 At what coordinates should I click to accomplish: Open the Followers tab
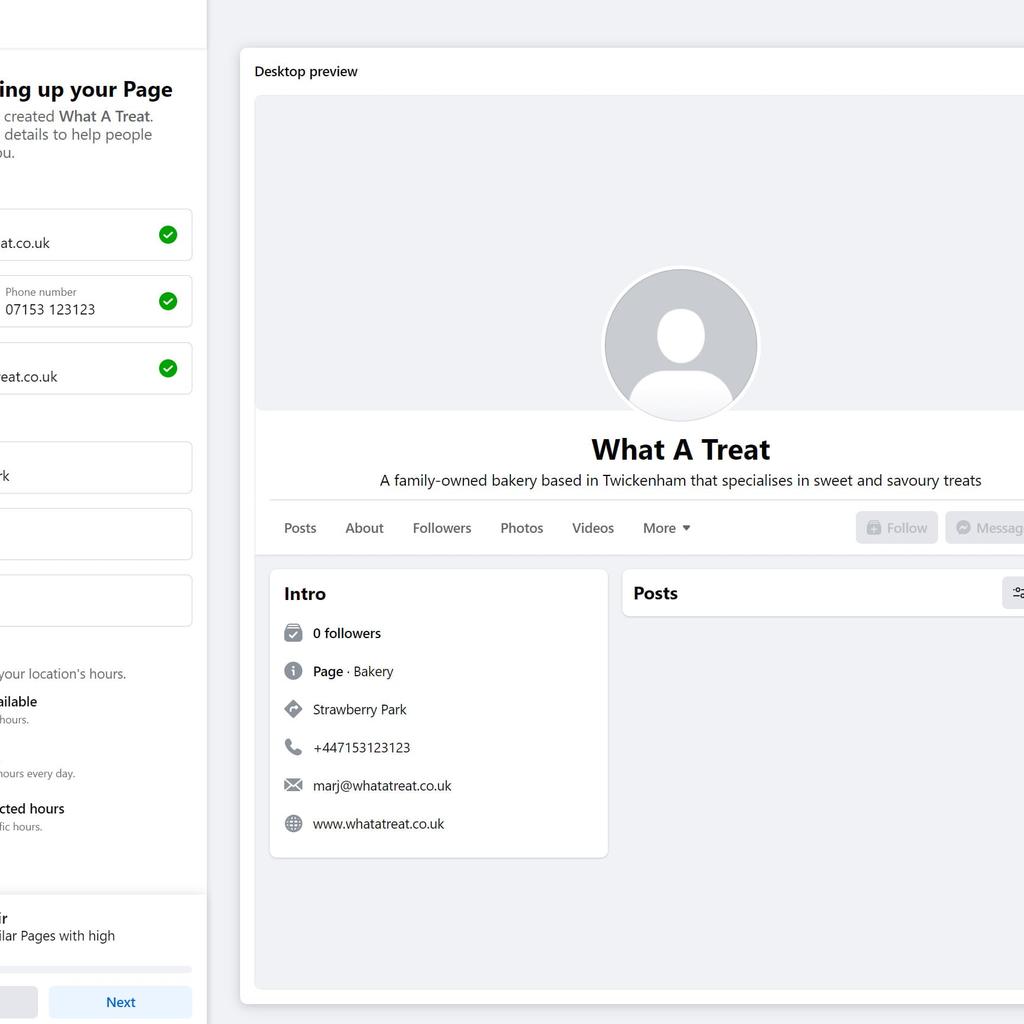(x=442, y=528)
